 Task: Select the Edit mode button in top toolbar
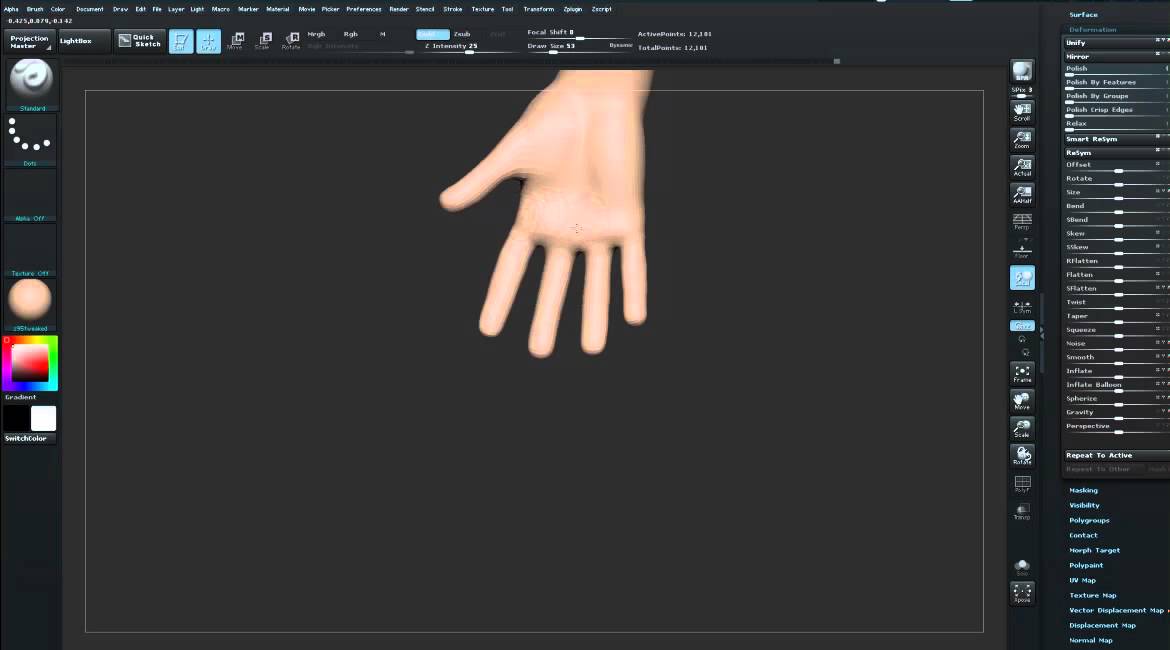pyautogui.click(x=181, y=41)
